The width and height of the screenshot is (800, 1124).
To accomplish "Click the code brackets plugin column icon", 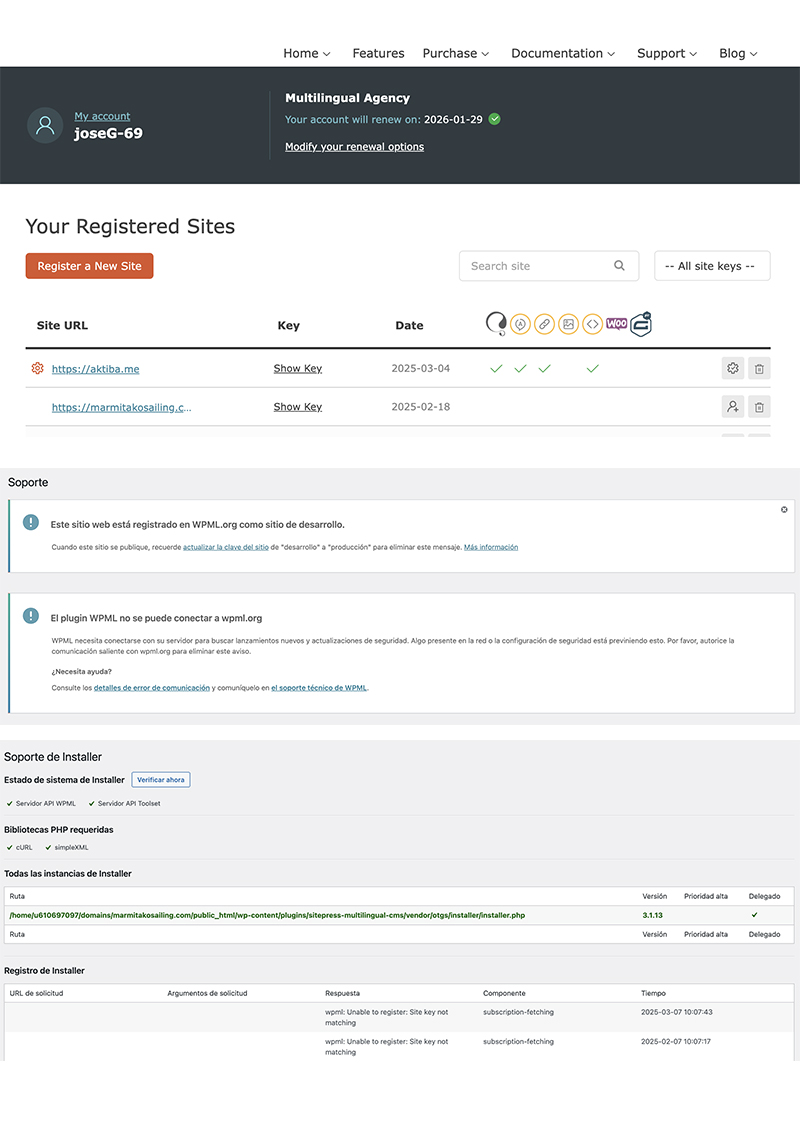I will pos(593,324).
